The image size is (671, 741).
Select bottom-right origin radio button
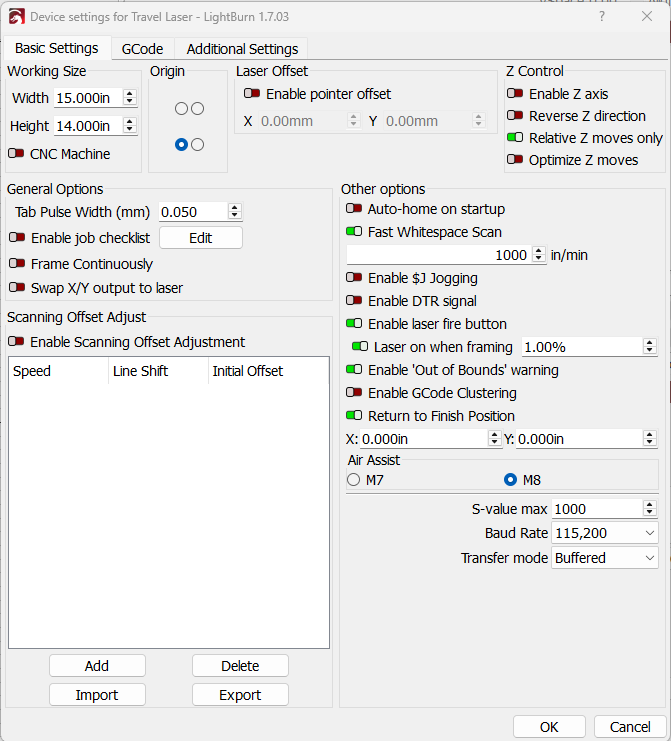coord(198,145)
